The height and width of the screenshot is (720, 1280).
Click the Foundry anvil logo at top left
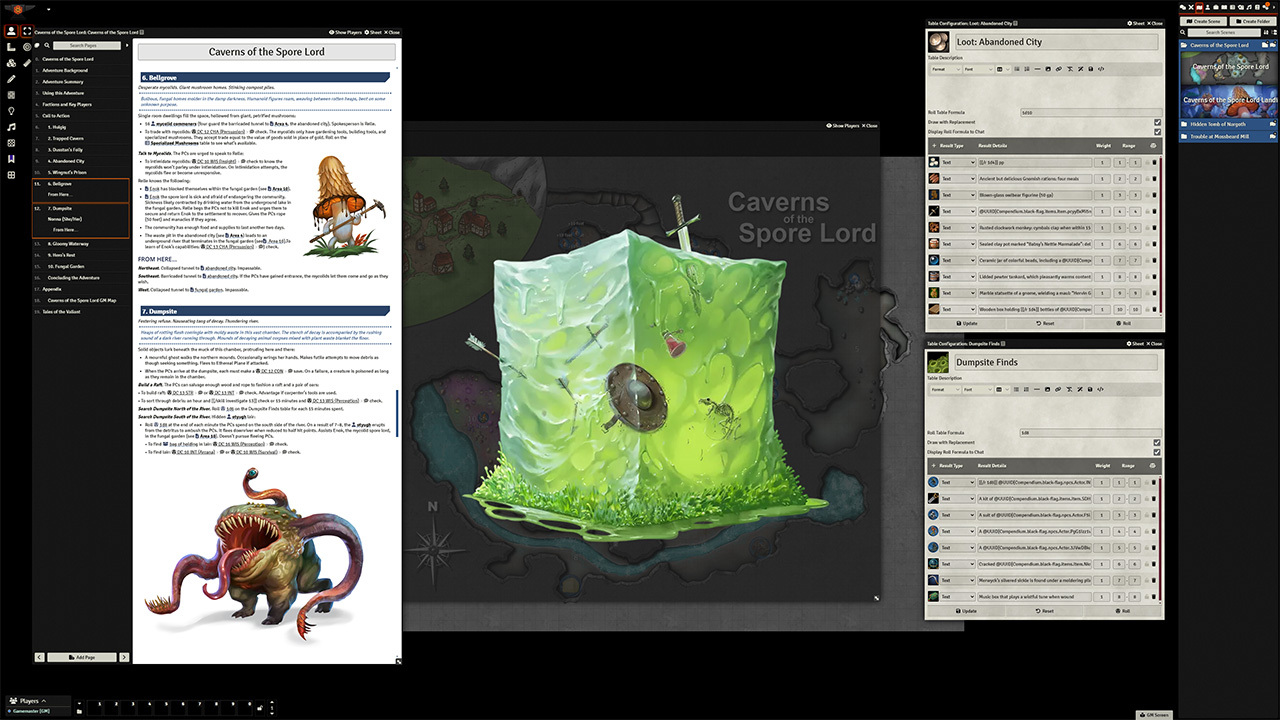[16, 8]
